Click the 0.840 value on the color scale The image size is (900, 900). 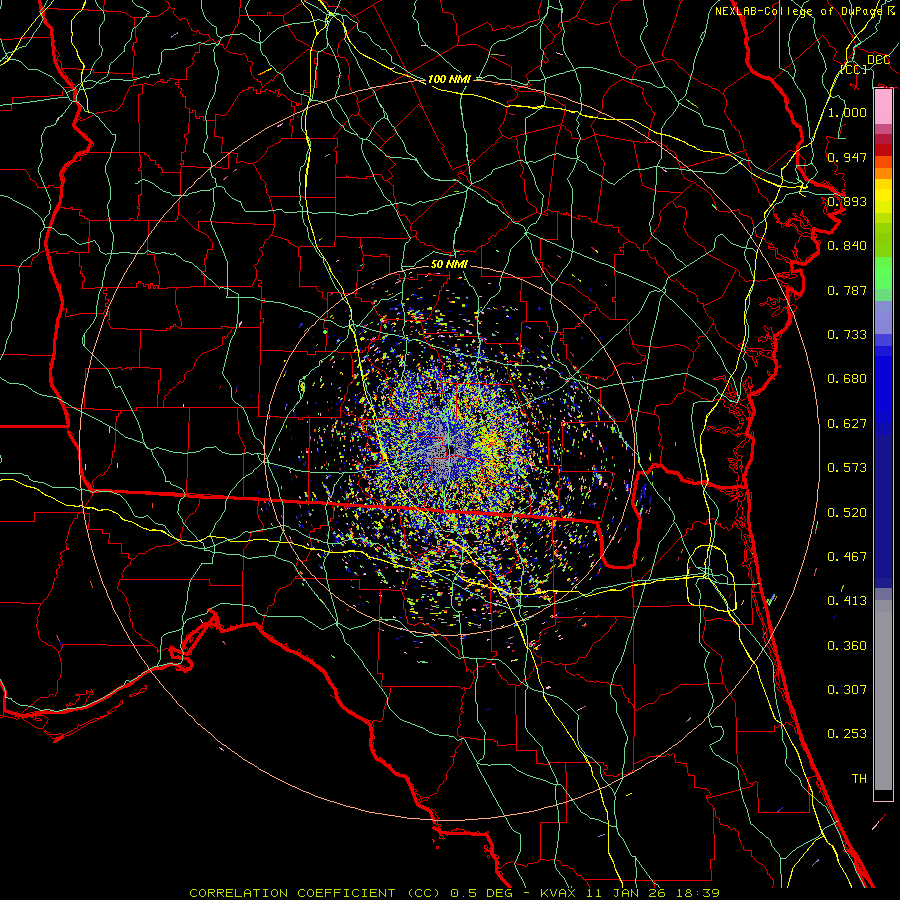coord(847,246)
